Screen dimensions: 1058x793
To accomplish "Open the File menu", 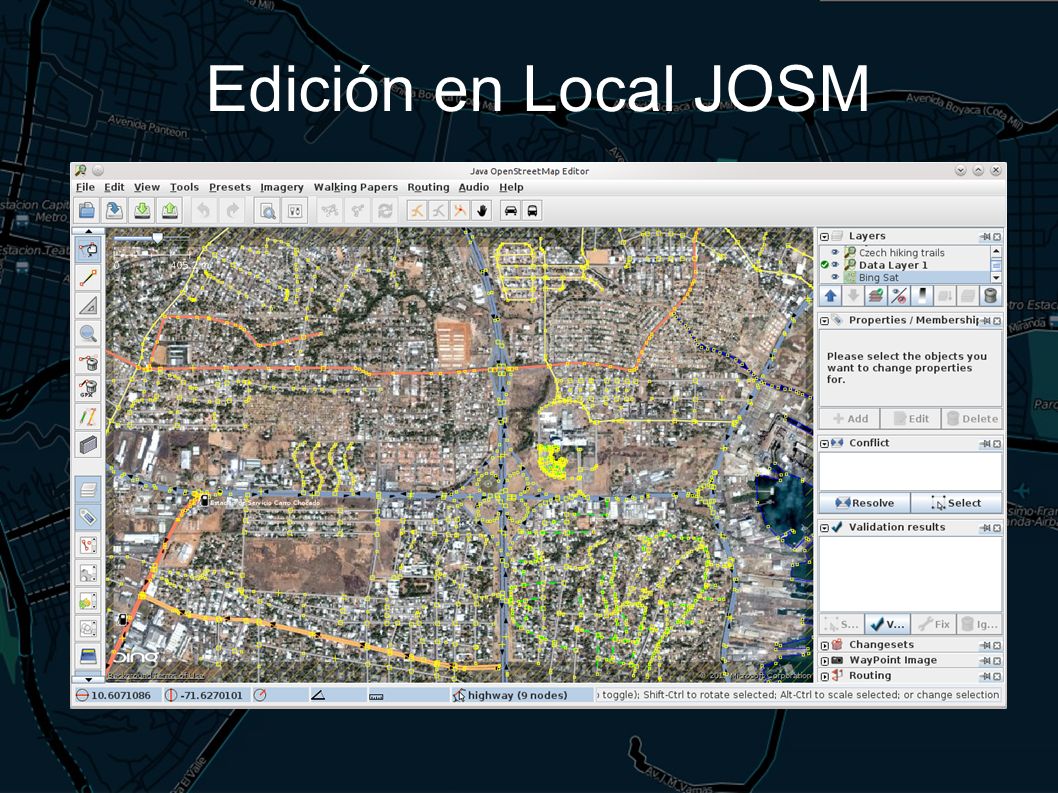I will point(85,187).
